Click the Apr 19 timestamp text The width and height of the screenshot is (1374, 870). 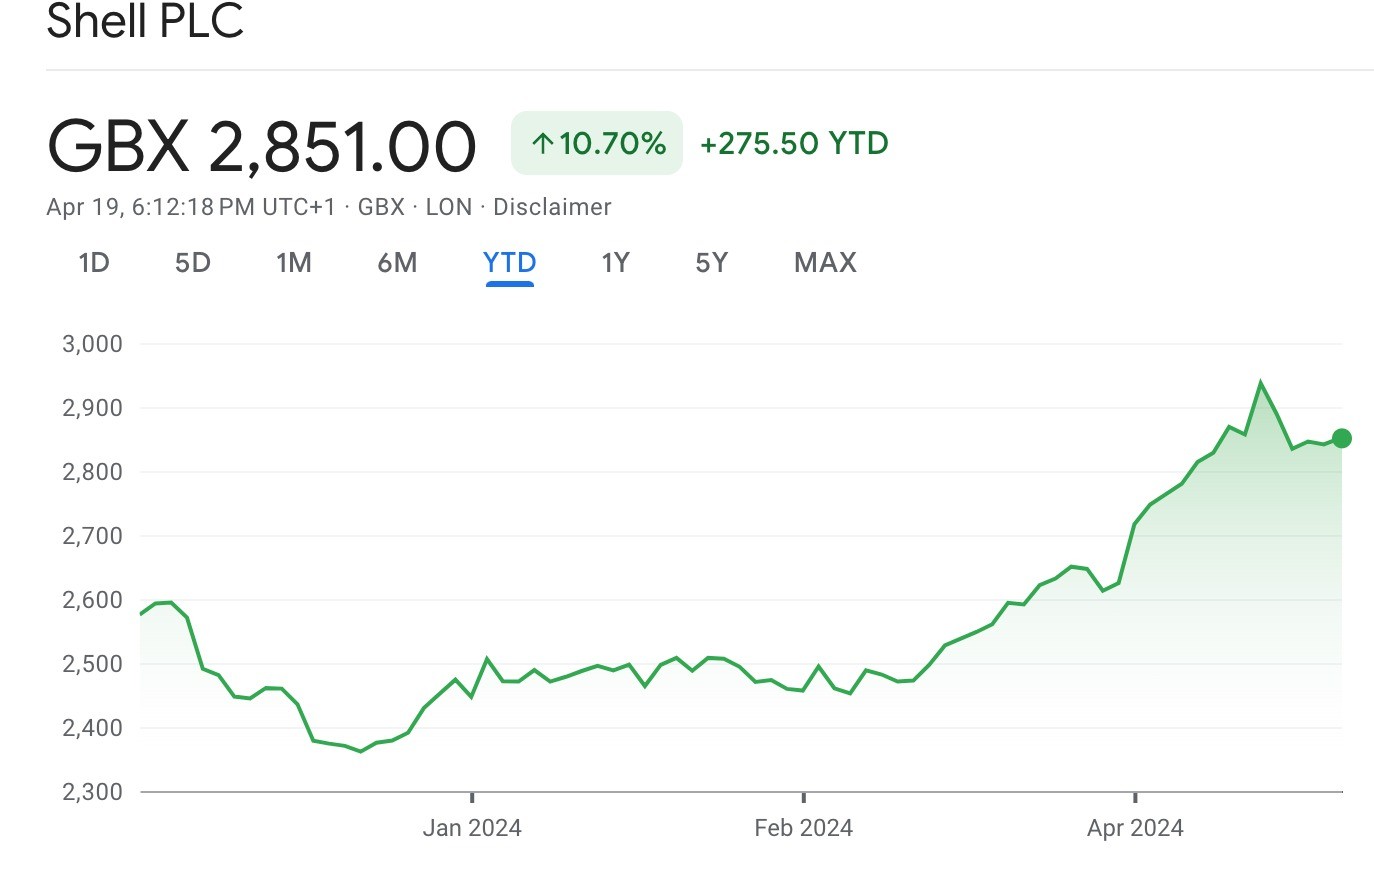191,207
